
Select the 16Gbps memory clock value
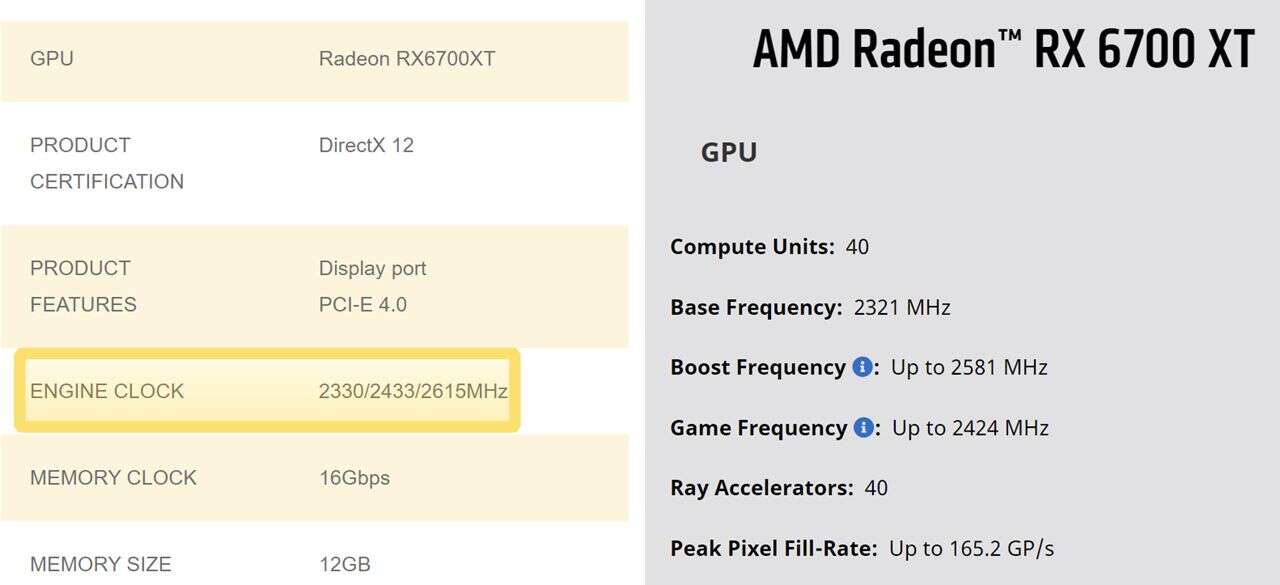(354, 477)
